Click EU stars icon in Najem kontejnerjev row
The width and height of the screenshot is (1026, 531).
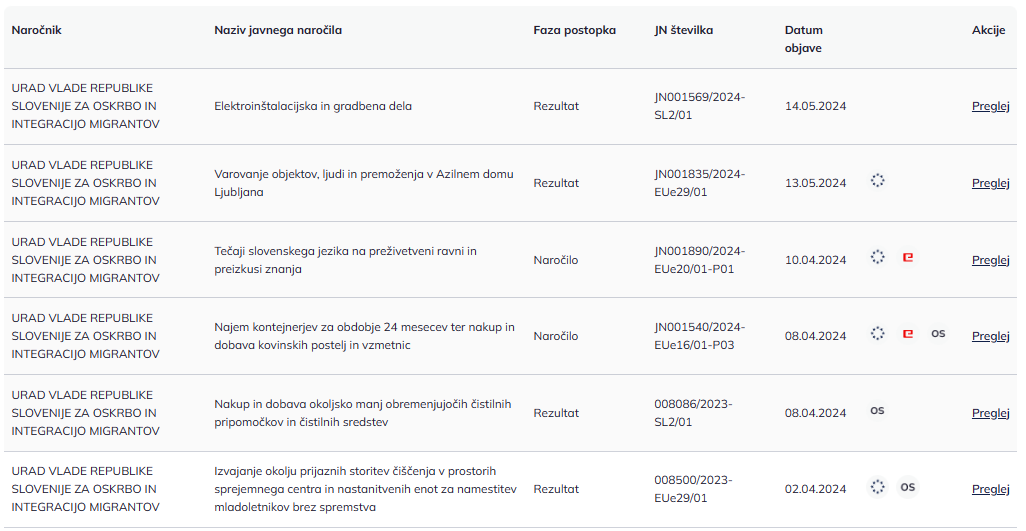877,334
